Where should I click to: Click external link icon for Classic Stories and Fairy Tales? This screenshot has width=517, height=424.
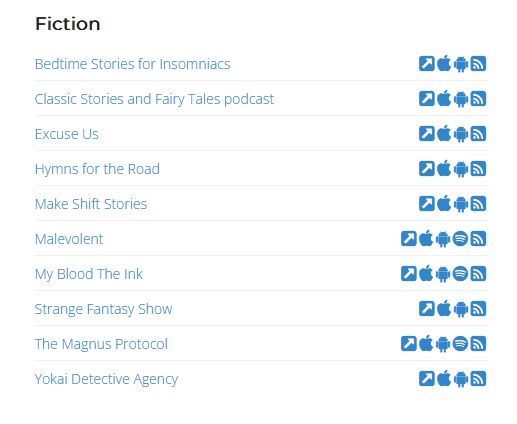click(427, 99)
